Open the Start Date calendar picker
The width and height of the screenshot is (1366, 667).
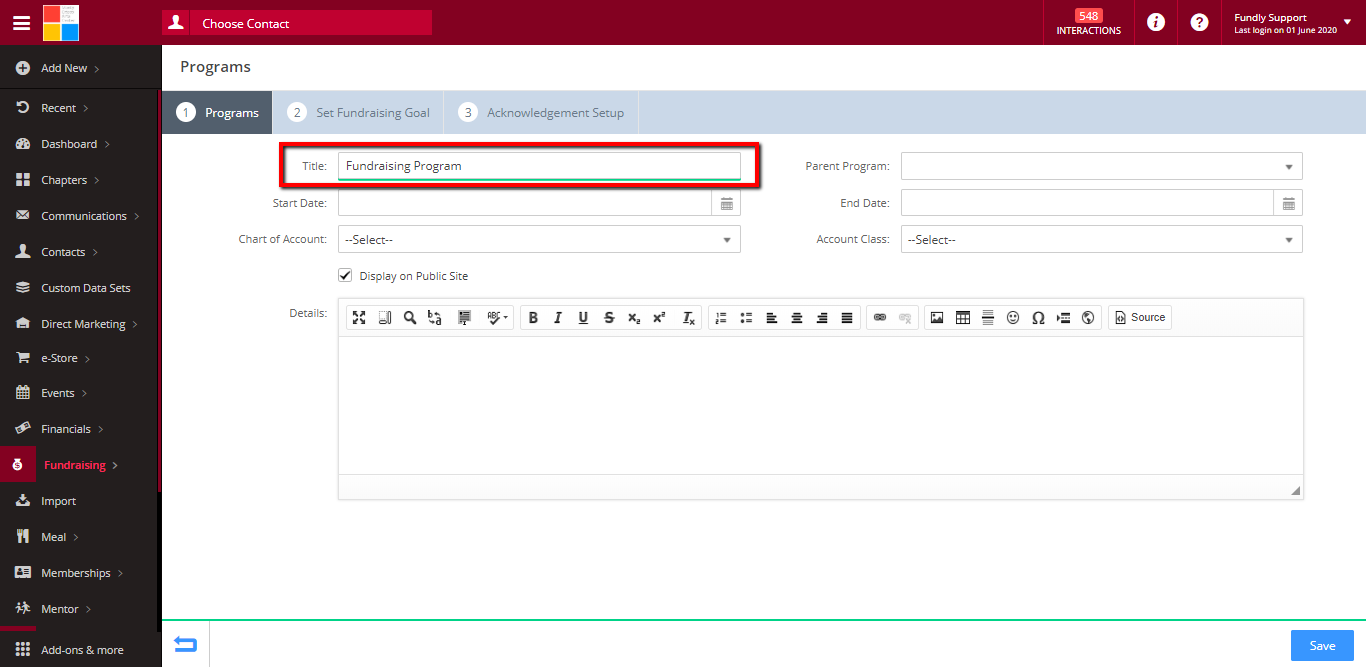(x=727, y=203)
